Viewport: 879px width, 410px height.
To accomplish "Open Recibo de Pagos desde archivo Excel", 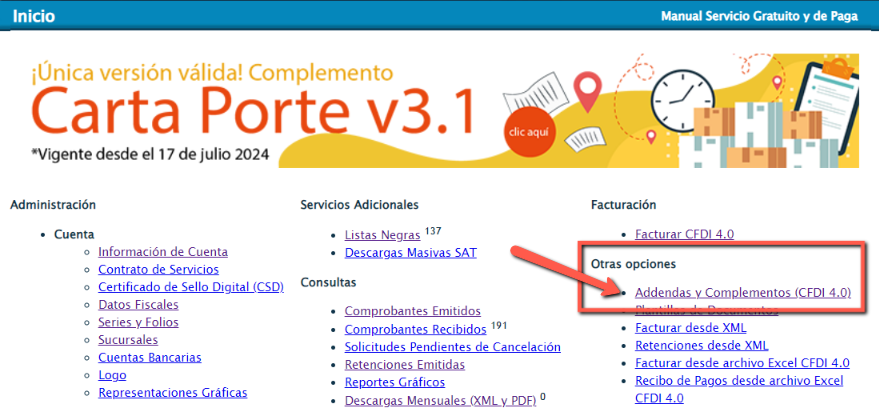I will point(739,389).
